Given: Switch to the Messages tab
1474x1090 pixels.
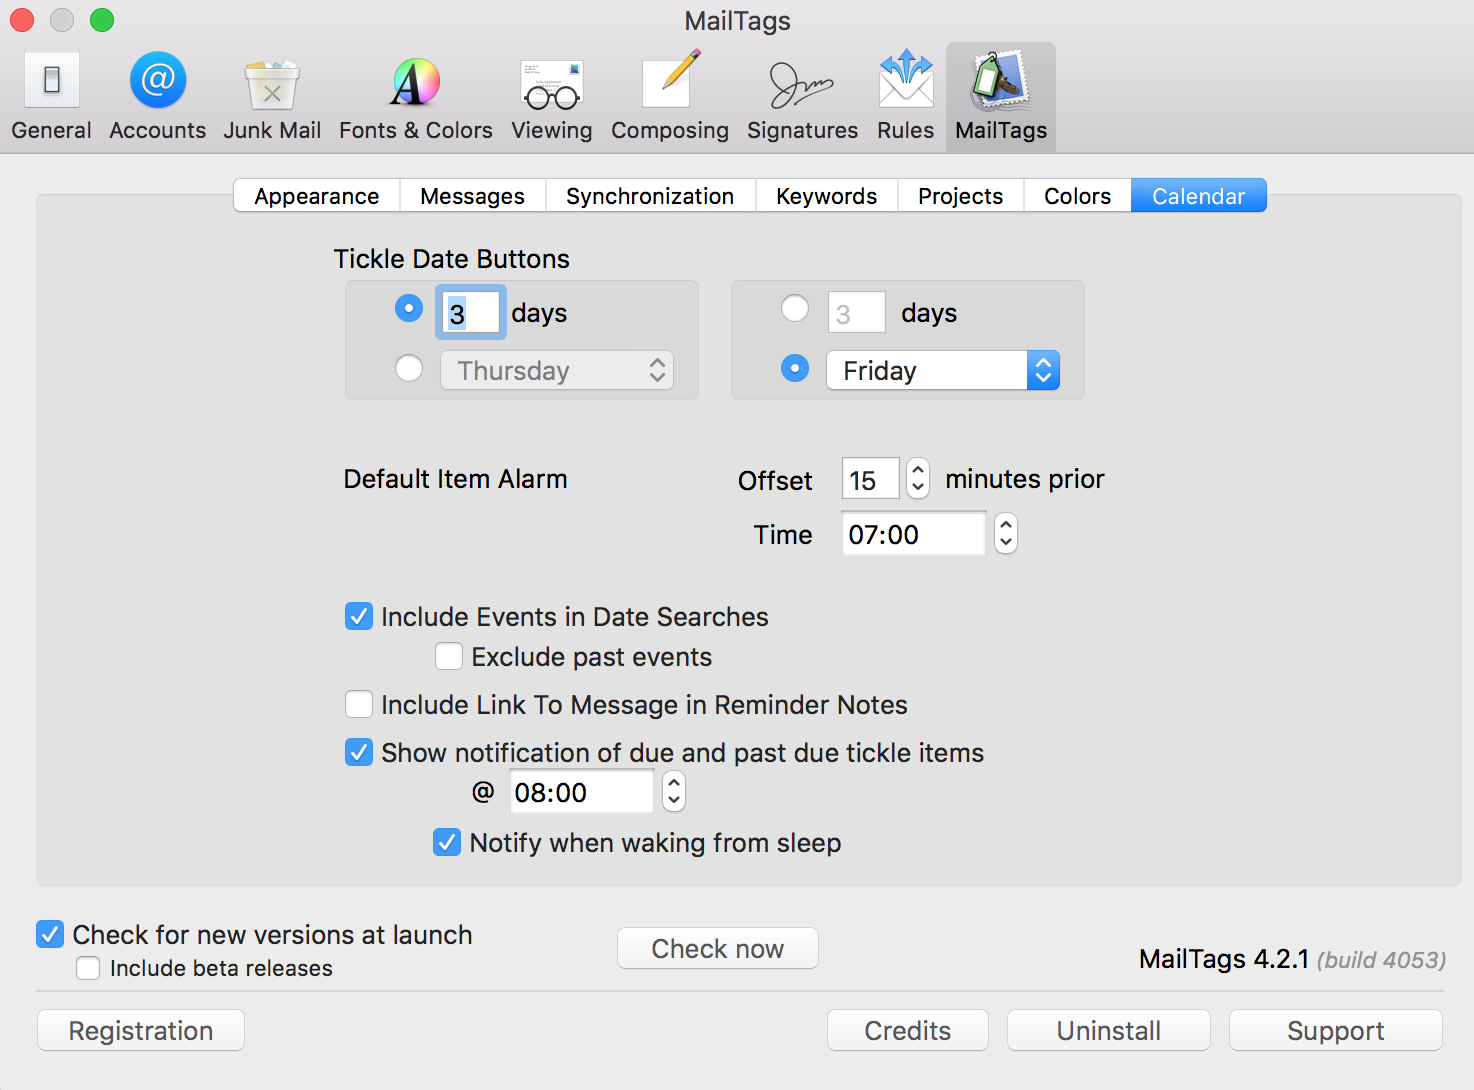Looking at the screenshot, I should [473, 196].
